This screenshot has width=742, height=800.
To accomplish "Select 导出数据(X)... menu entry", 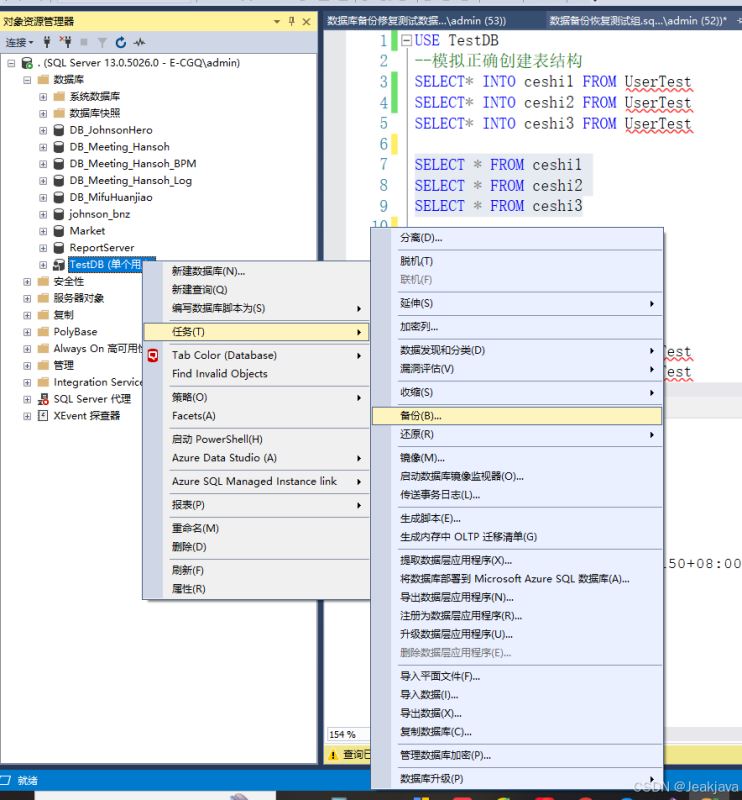I will tap(517, 713).
